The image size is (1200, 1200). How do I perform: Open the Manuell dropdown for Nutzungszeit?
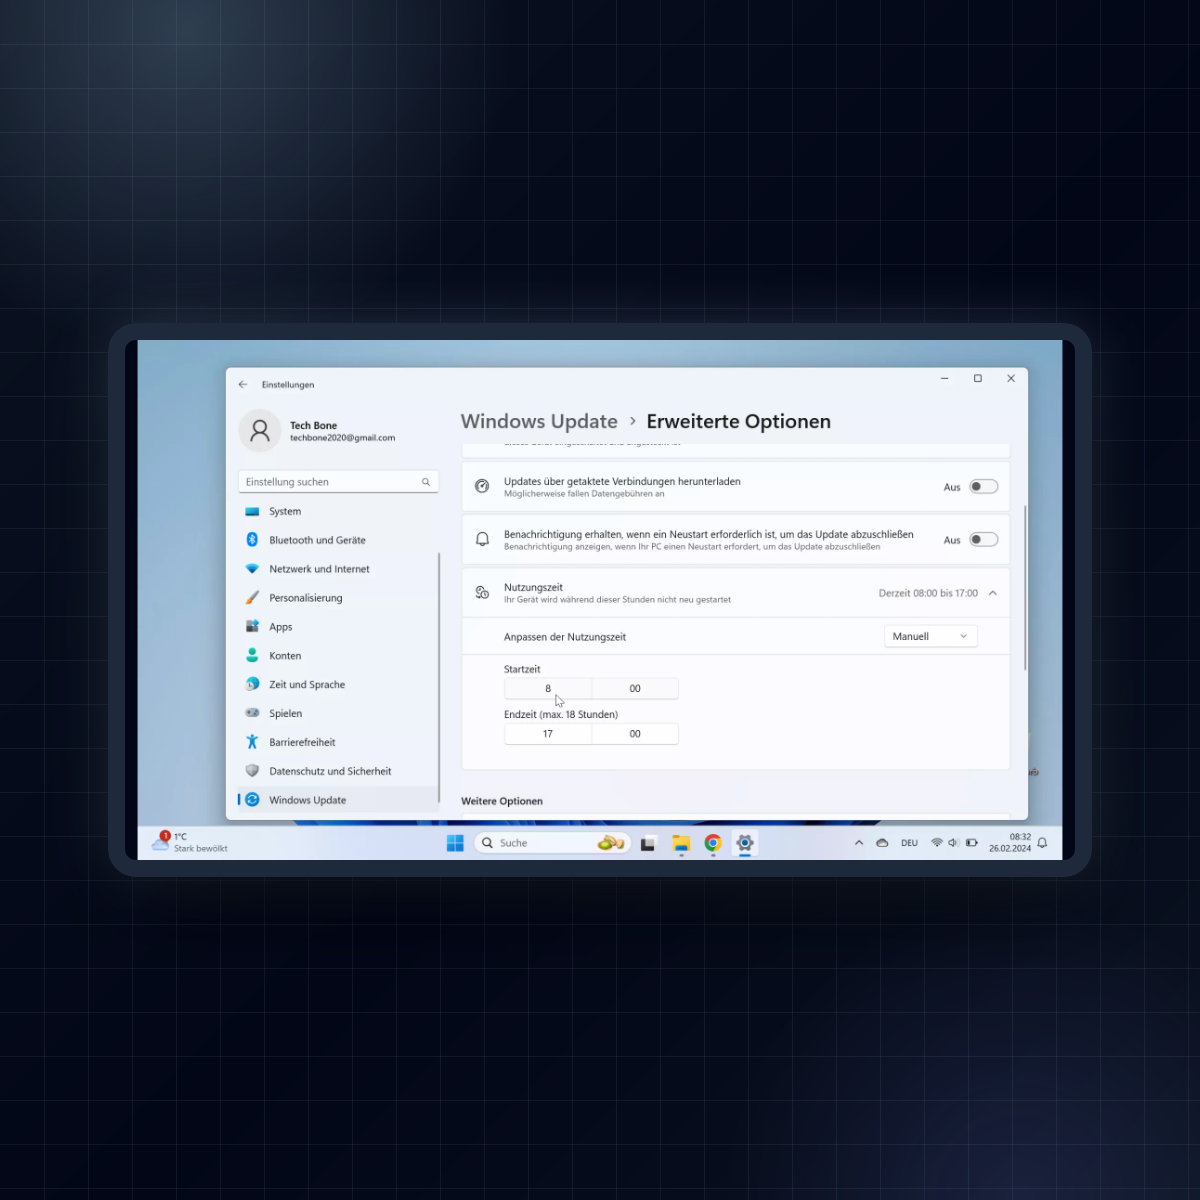coord(931,636)
